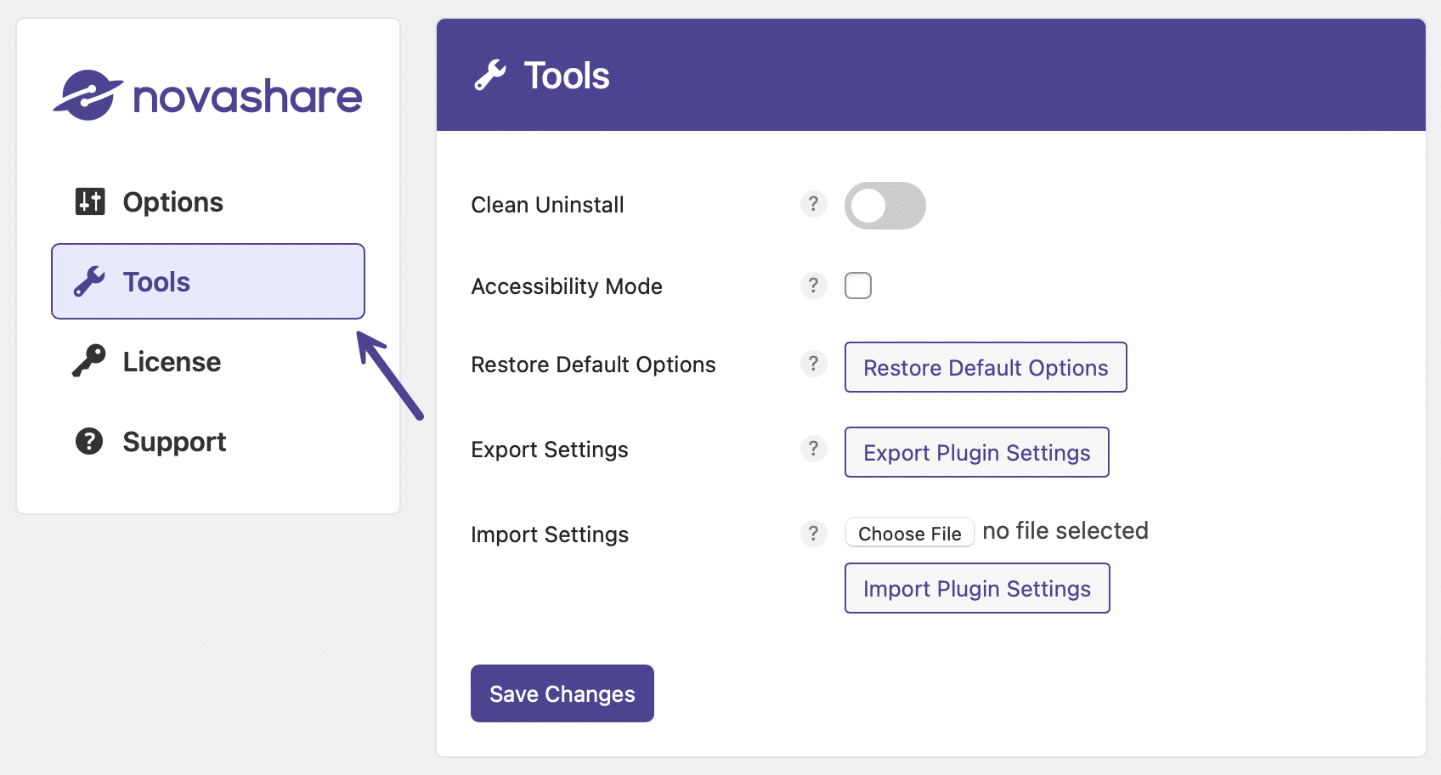Screen dimensions: 1441x775
Task: Click Export Plugin Settings
Action: tap(976, 452)
